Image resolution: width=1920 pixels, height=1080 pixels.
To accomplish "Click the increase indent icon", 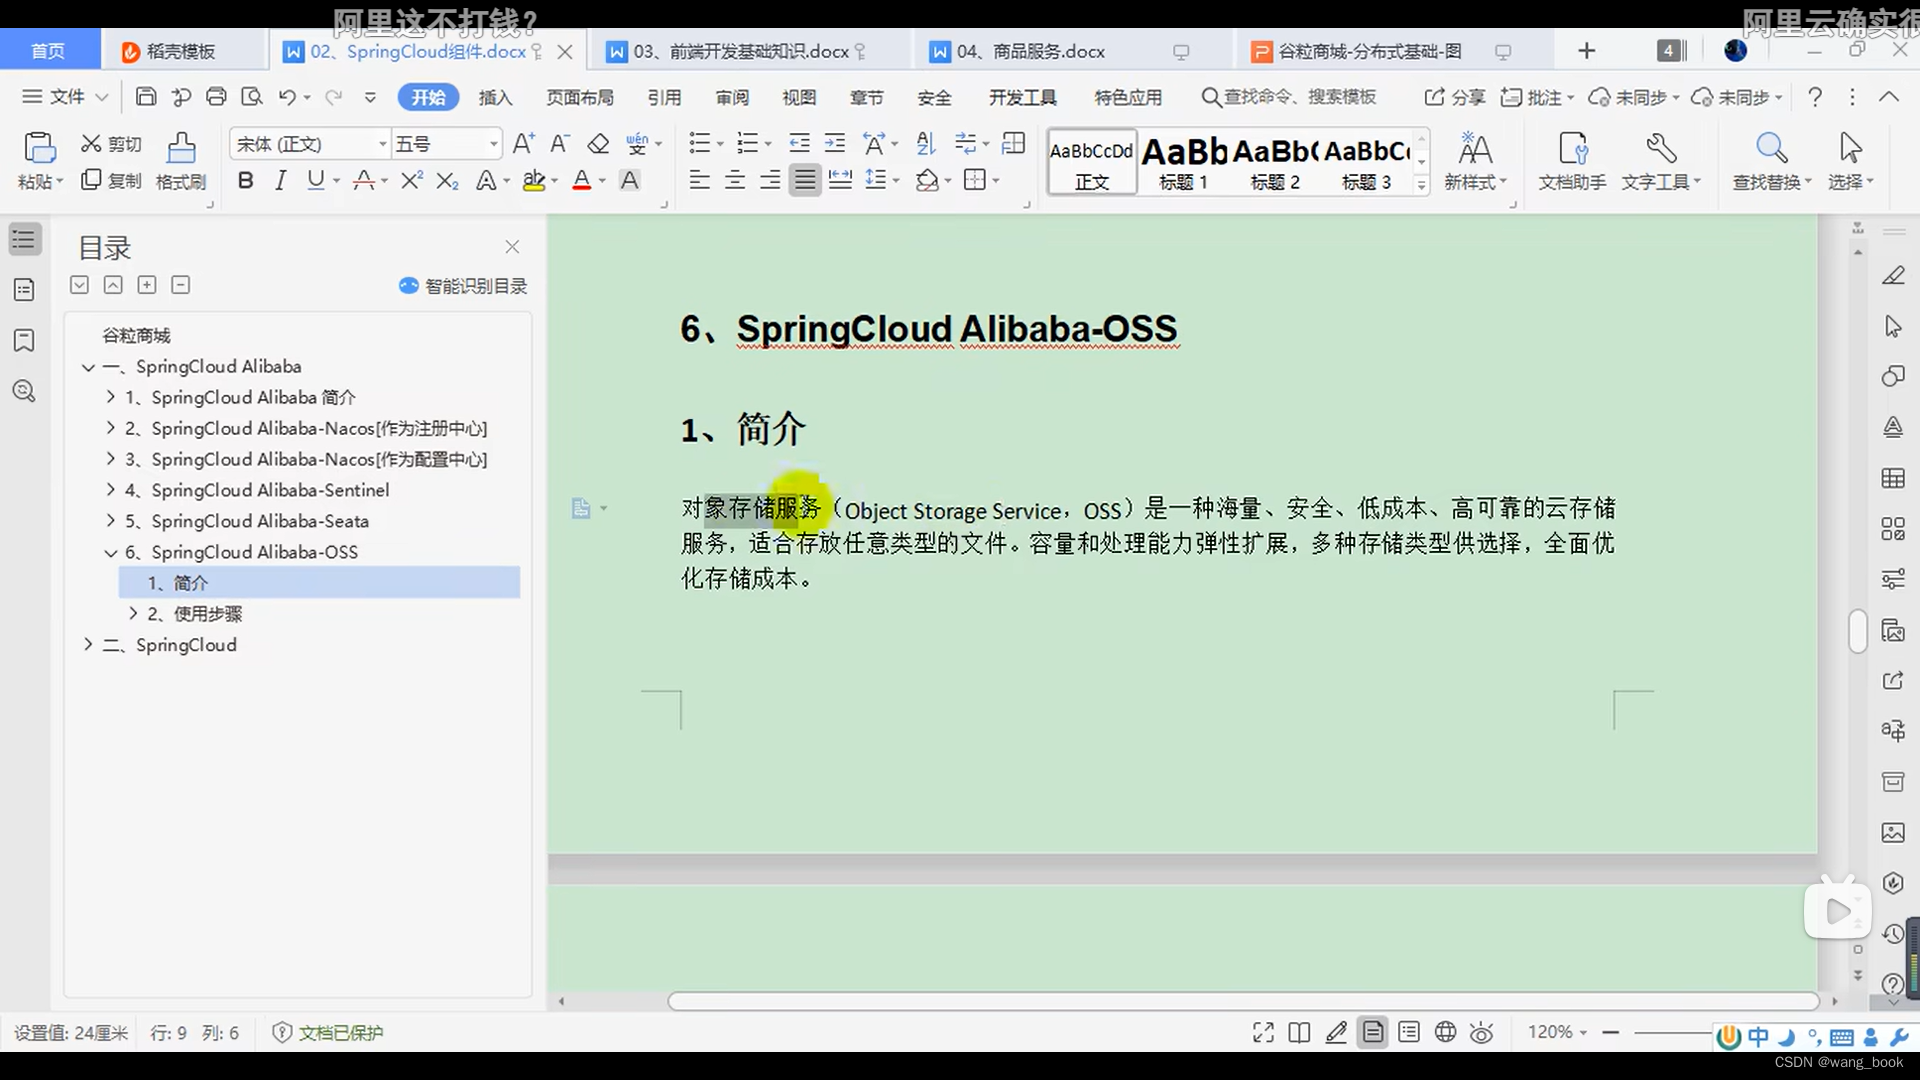I will (x=835, y=144).
